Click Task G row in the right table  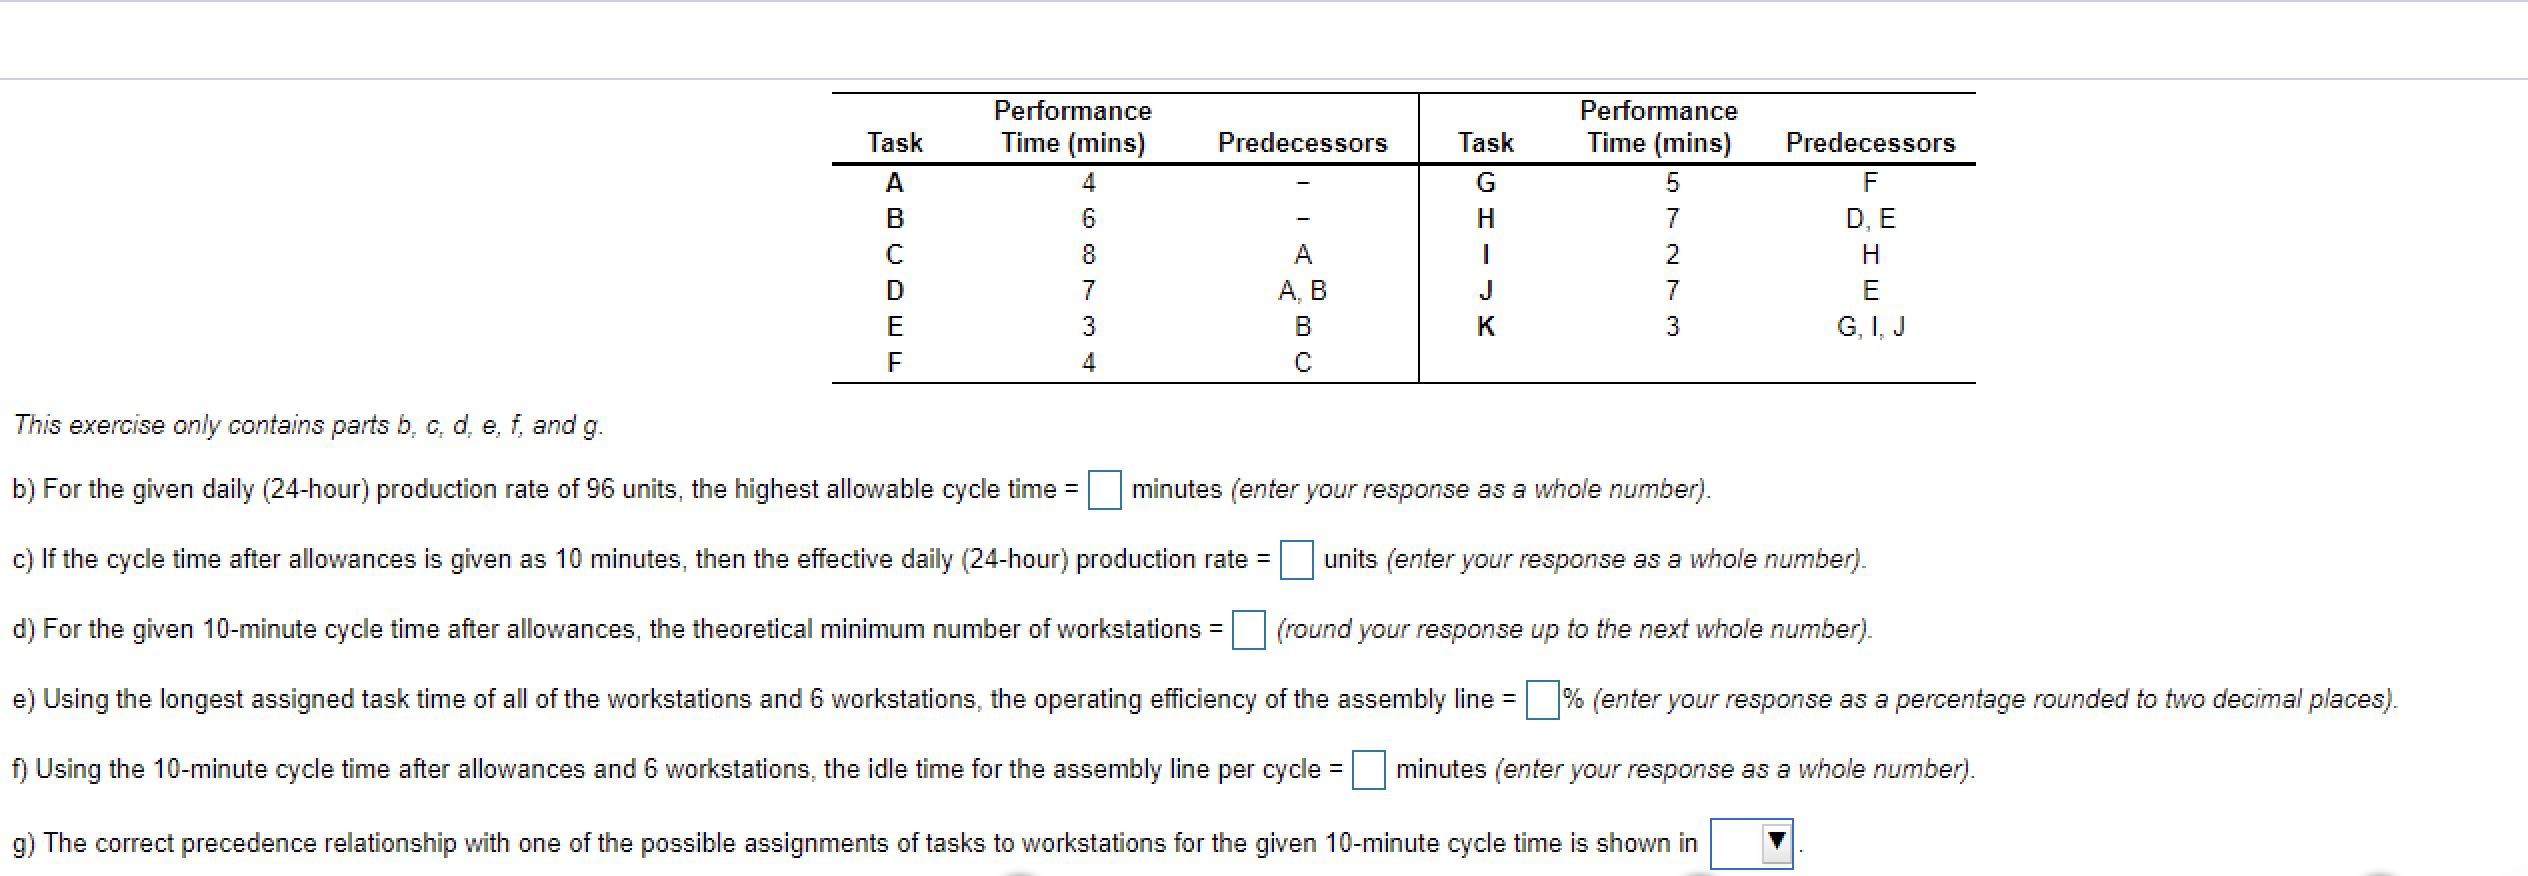coord(1488,181)
